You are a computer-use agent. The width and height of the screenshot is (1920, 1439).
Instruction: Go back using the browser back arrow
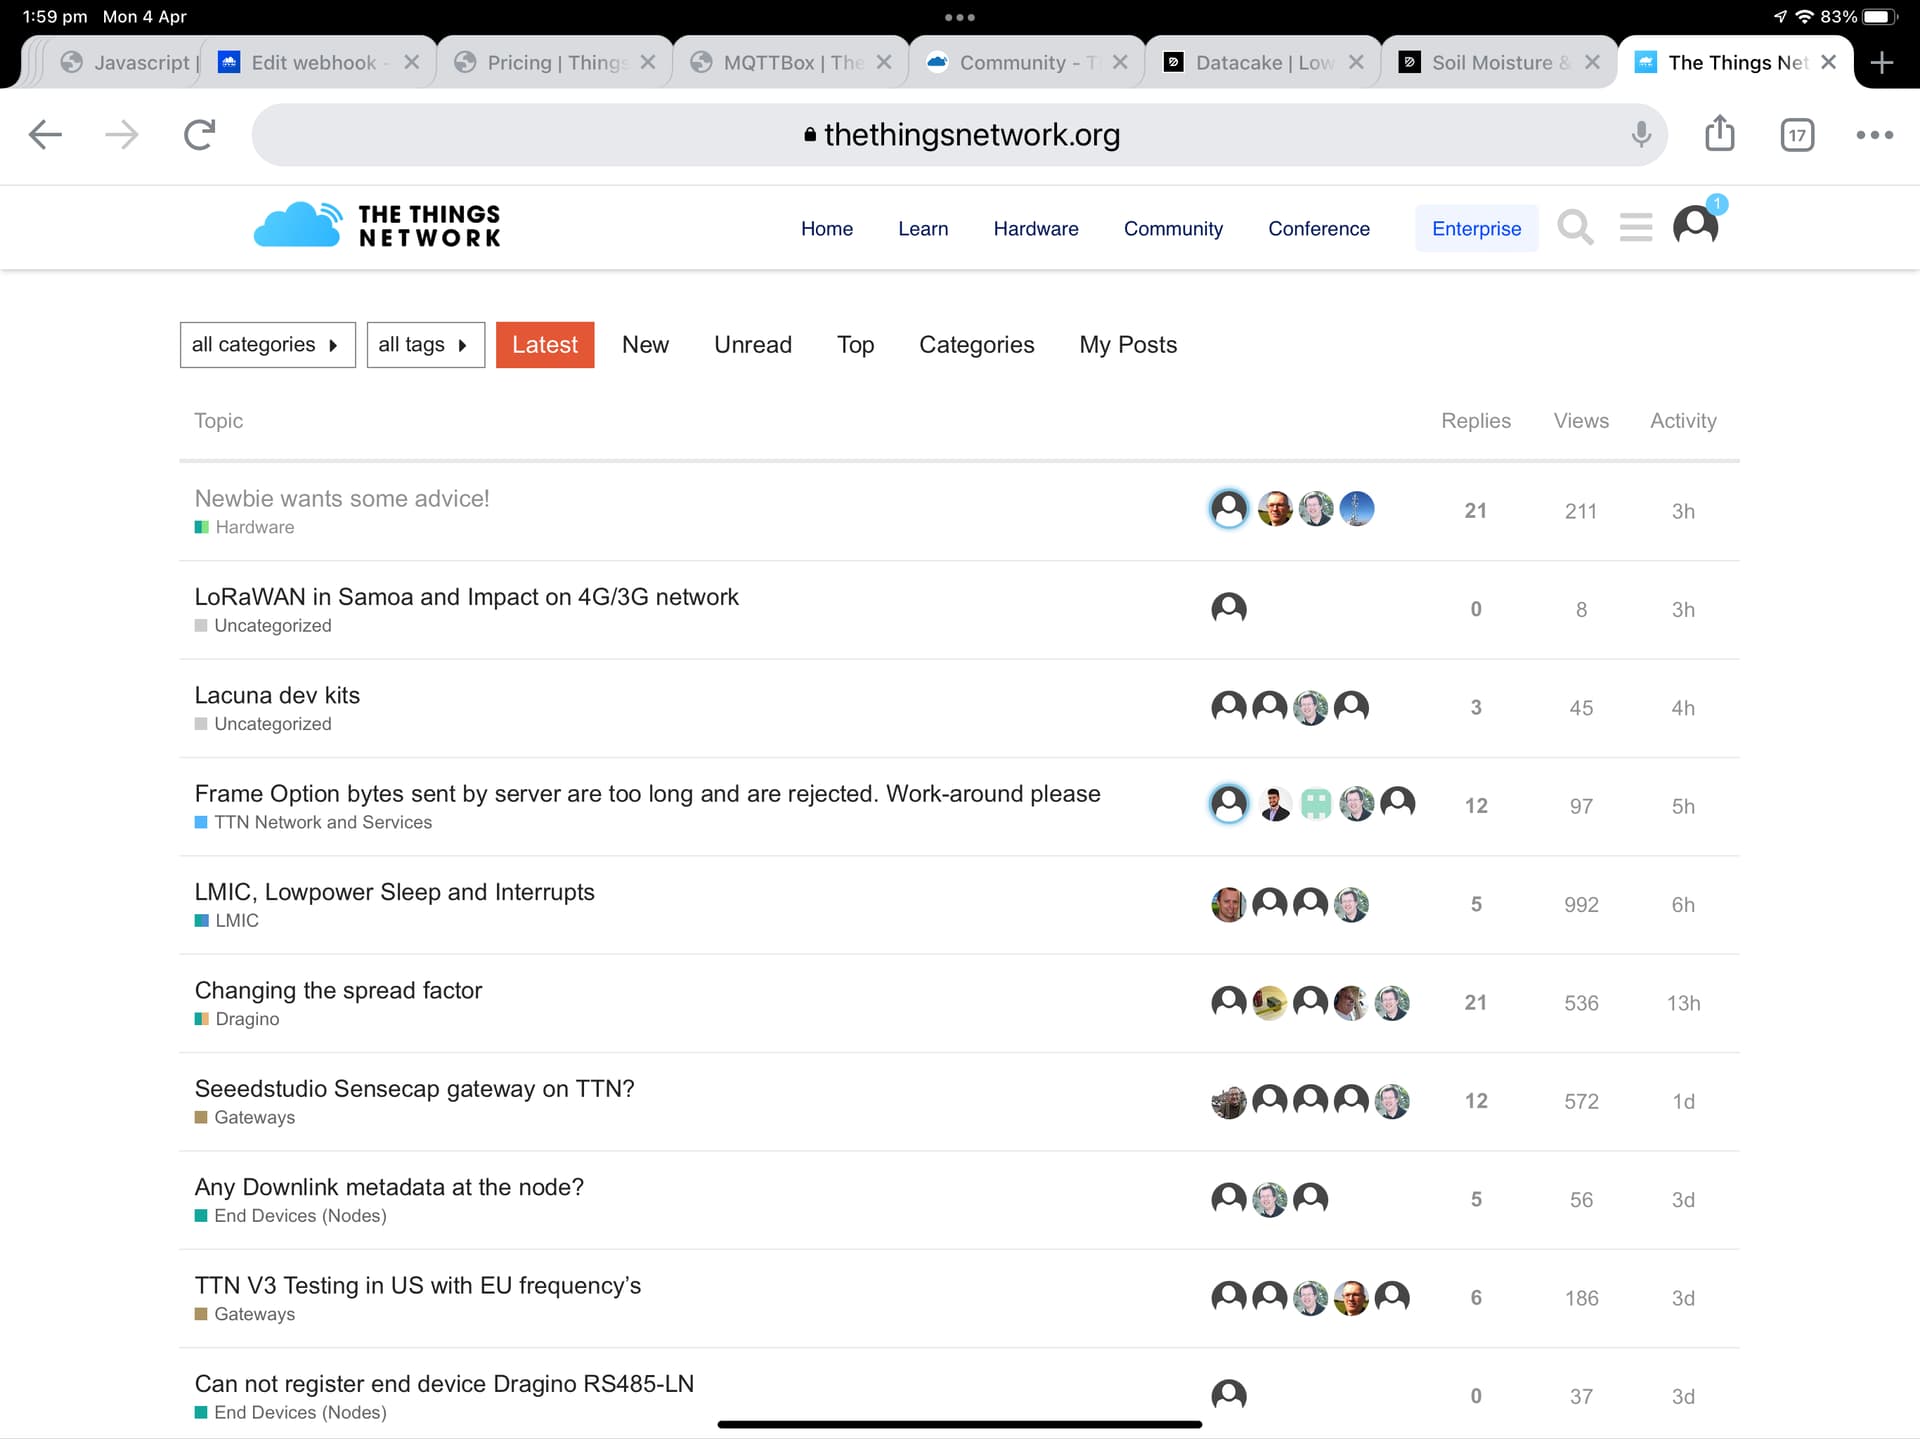45,134
